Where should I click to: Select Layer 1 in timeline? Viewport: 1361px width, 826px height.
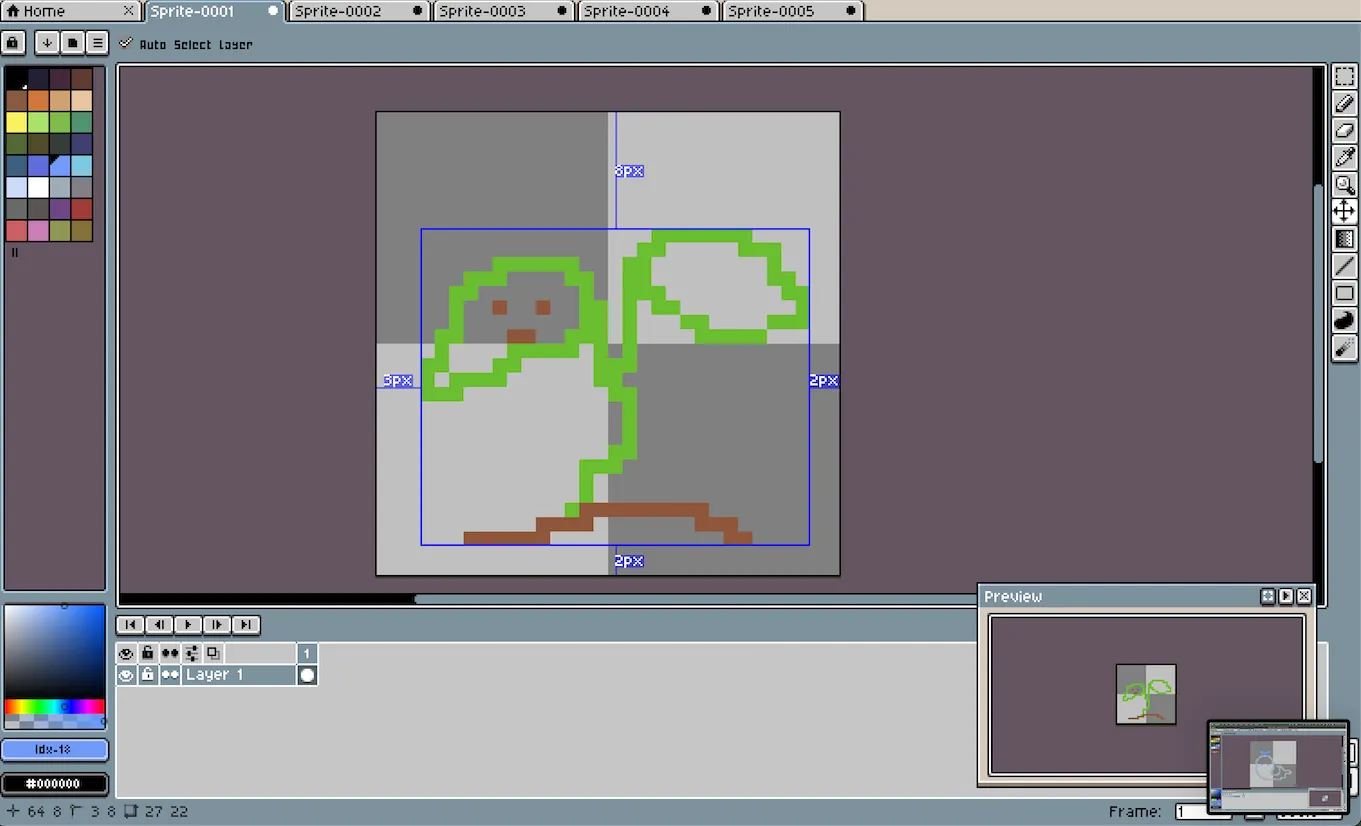pos(238,675)
